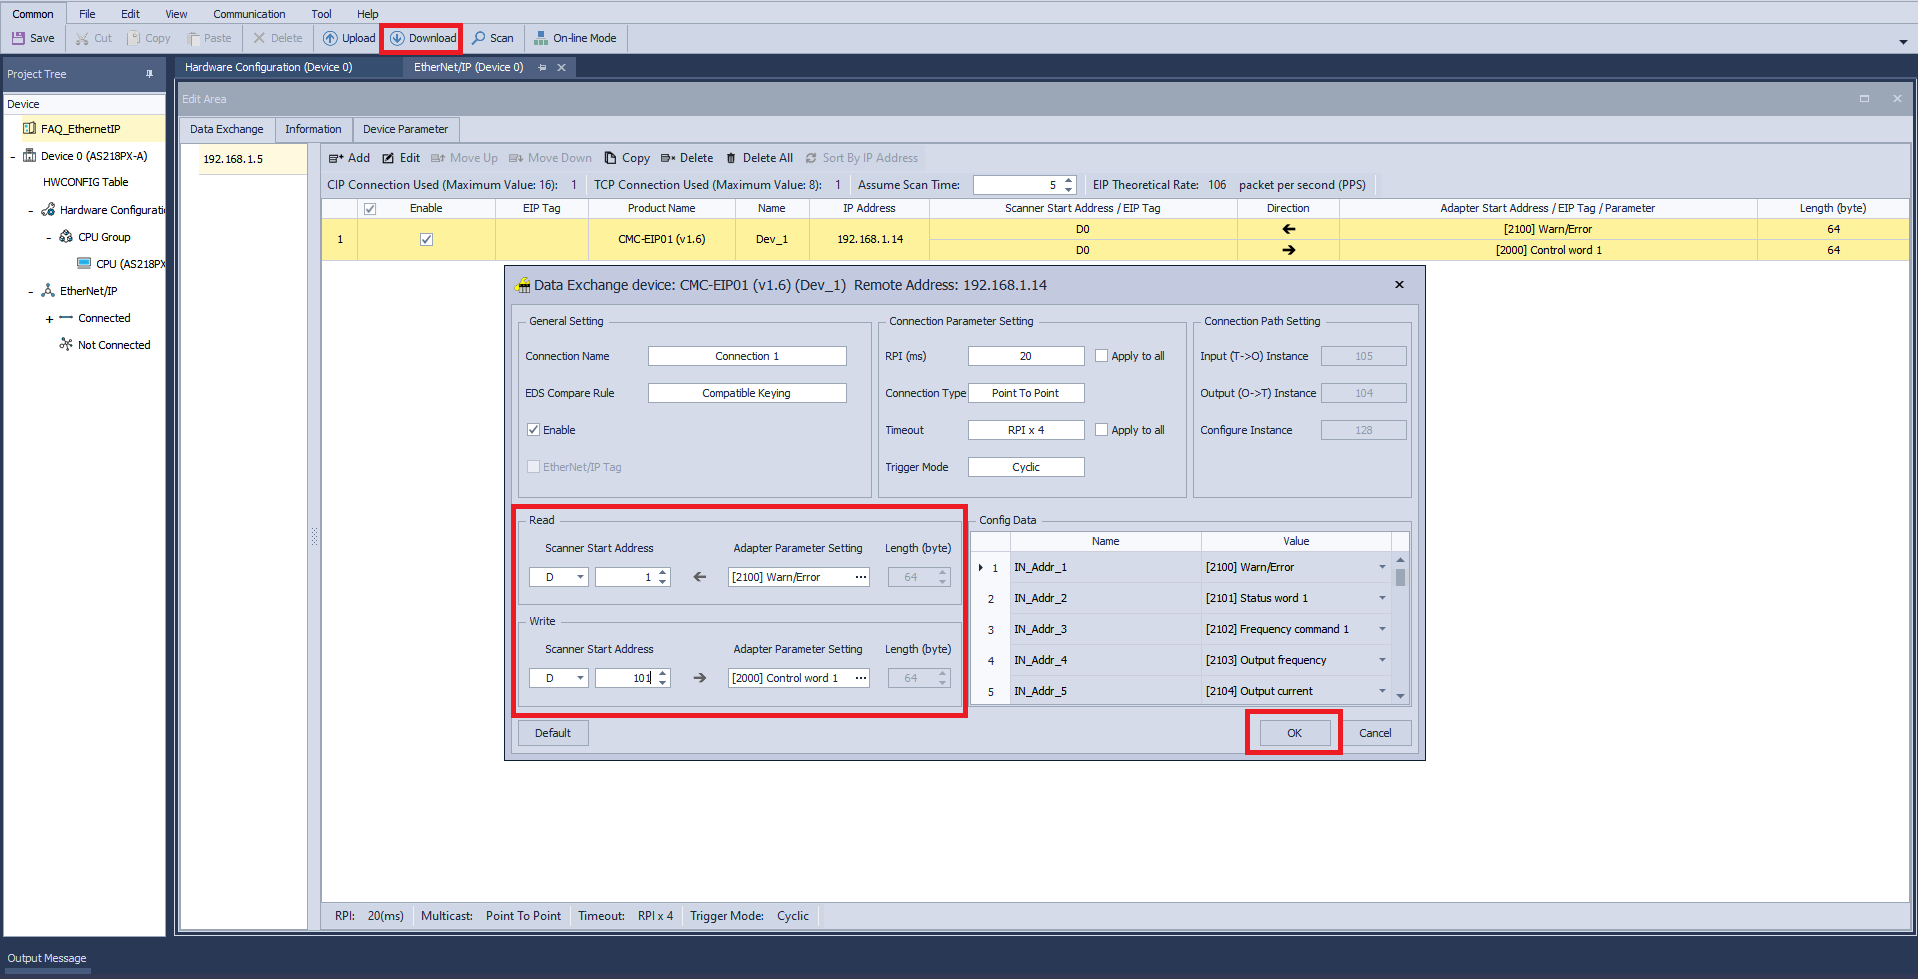Open the Communication menu

249,14
